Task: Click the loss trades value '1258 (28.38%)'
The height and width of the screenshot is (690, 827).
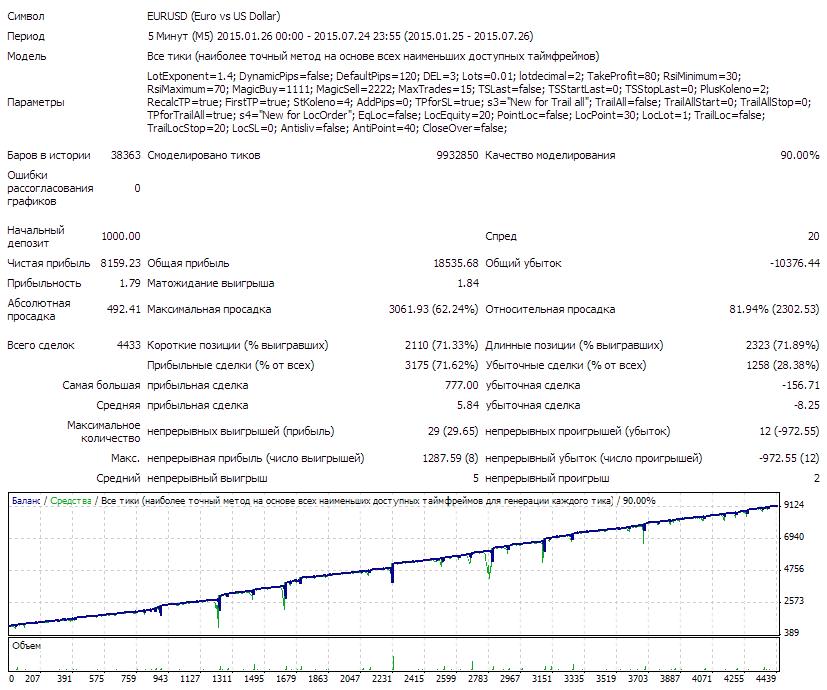Action: click(783, 366)
